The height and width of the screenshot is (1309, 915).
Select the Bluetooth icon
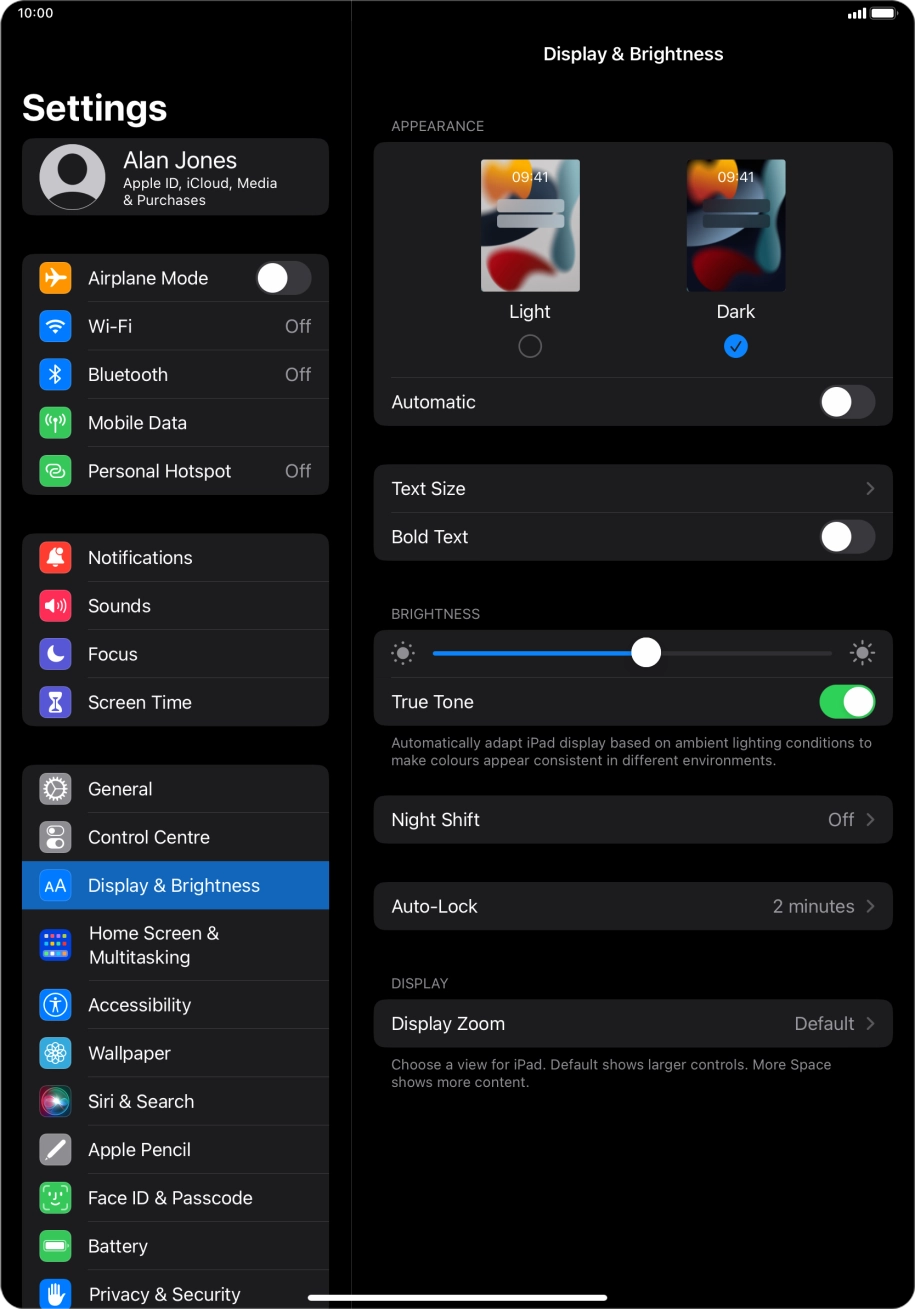(55, 374)
